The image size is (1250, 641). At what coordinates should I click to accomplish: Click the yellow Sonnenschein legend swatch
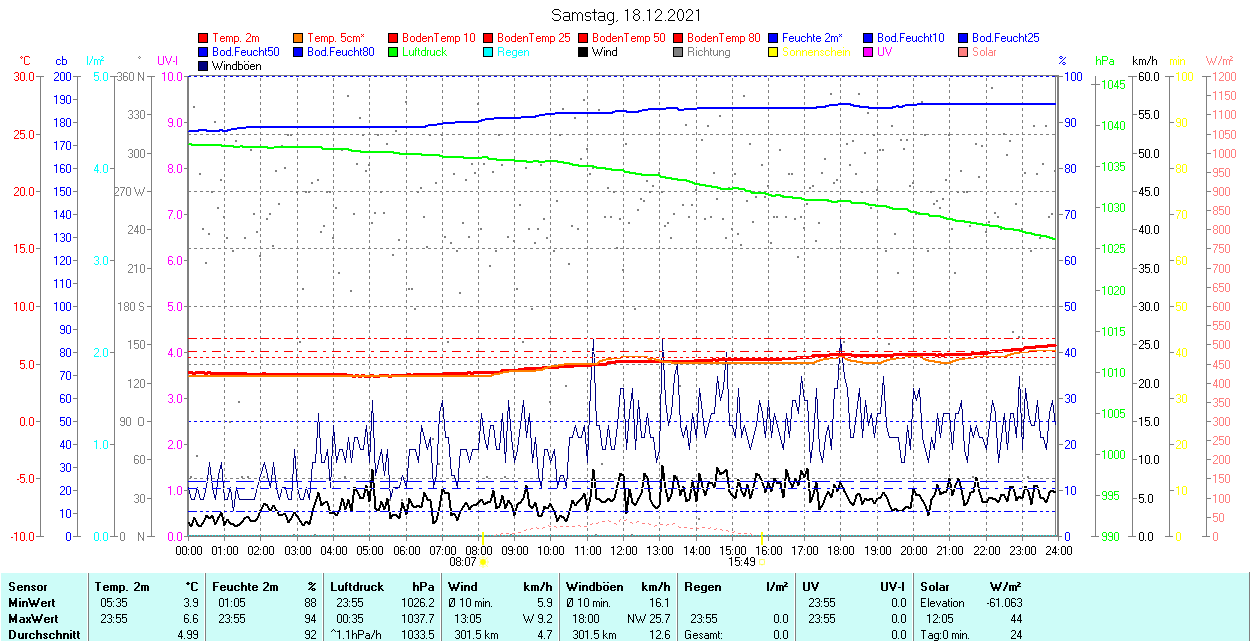774,52
